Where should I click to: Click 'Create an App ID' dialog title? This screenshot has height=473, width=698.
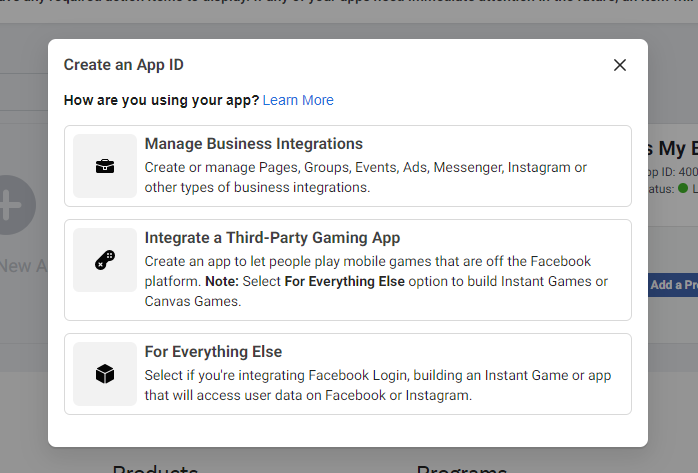point(123,65)
